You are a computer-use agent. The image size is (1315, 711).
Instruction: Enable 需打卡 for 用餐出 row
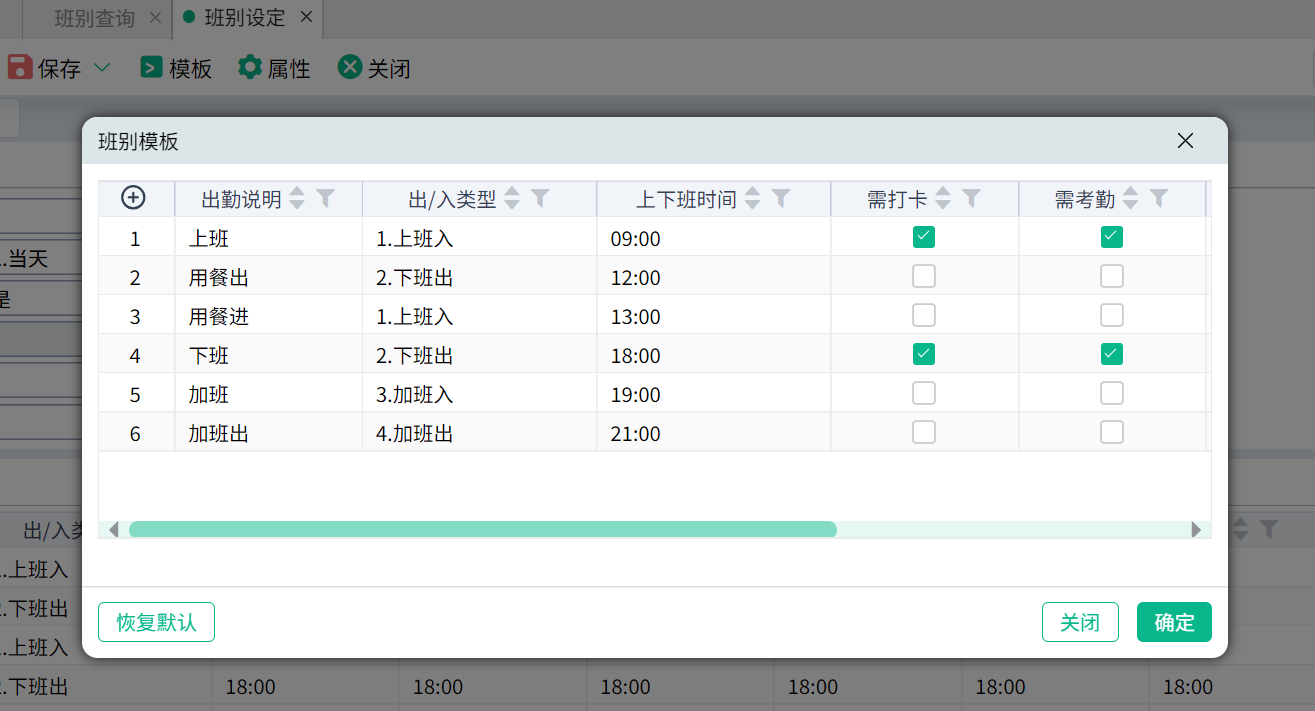tap(924, 276)
